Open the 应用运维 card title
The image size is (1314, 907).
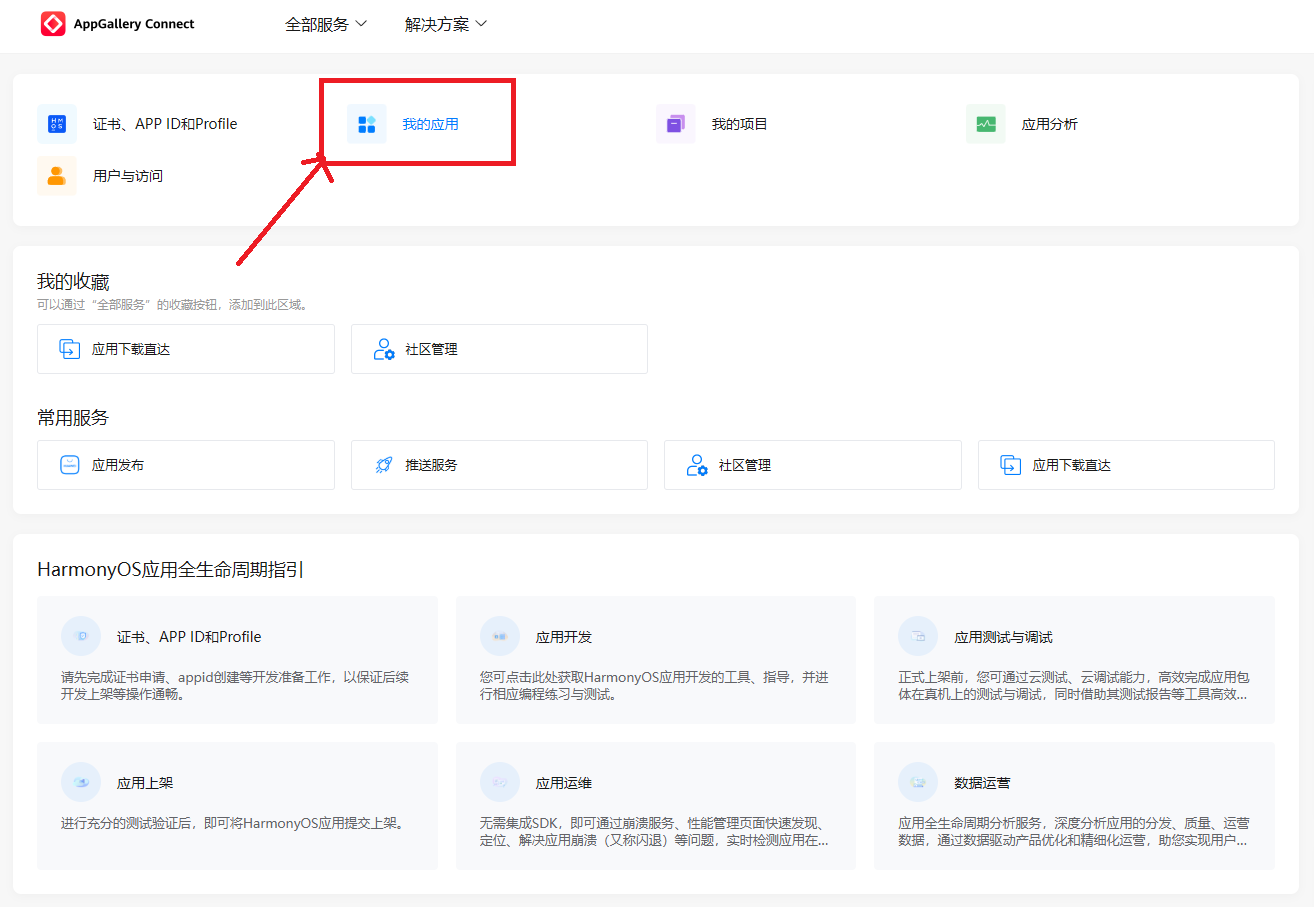[564, 783]
